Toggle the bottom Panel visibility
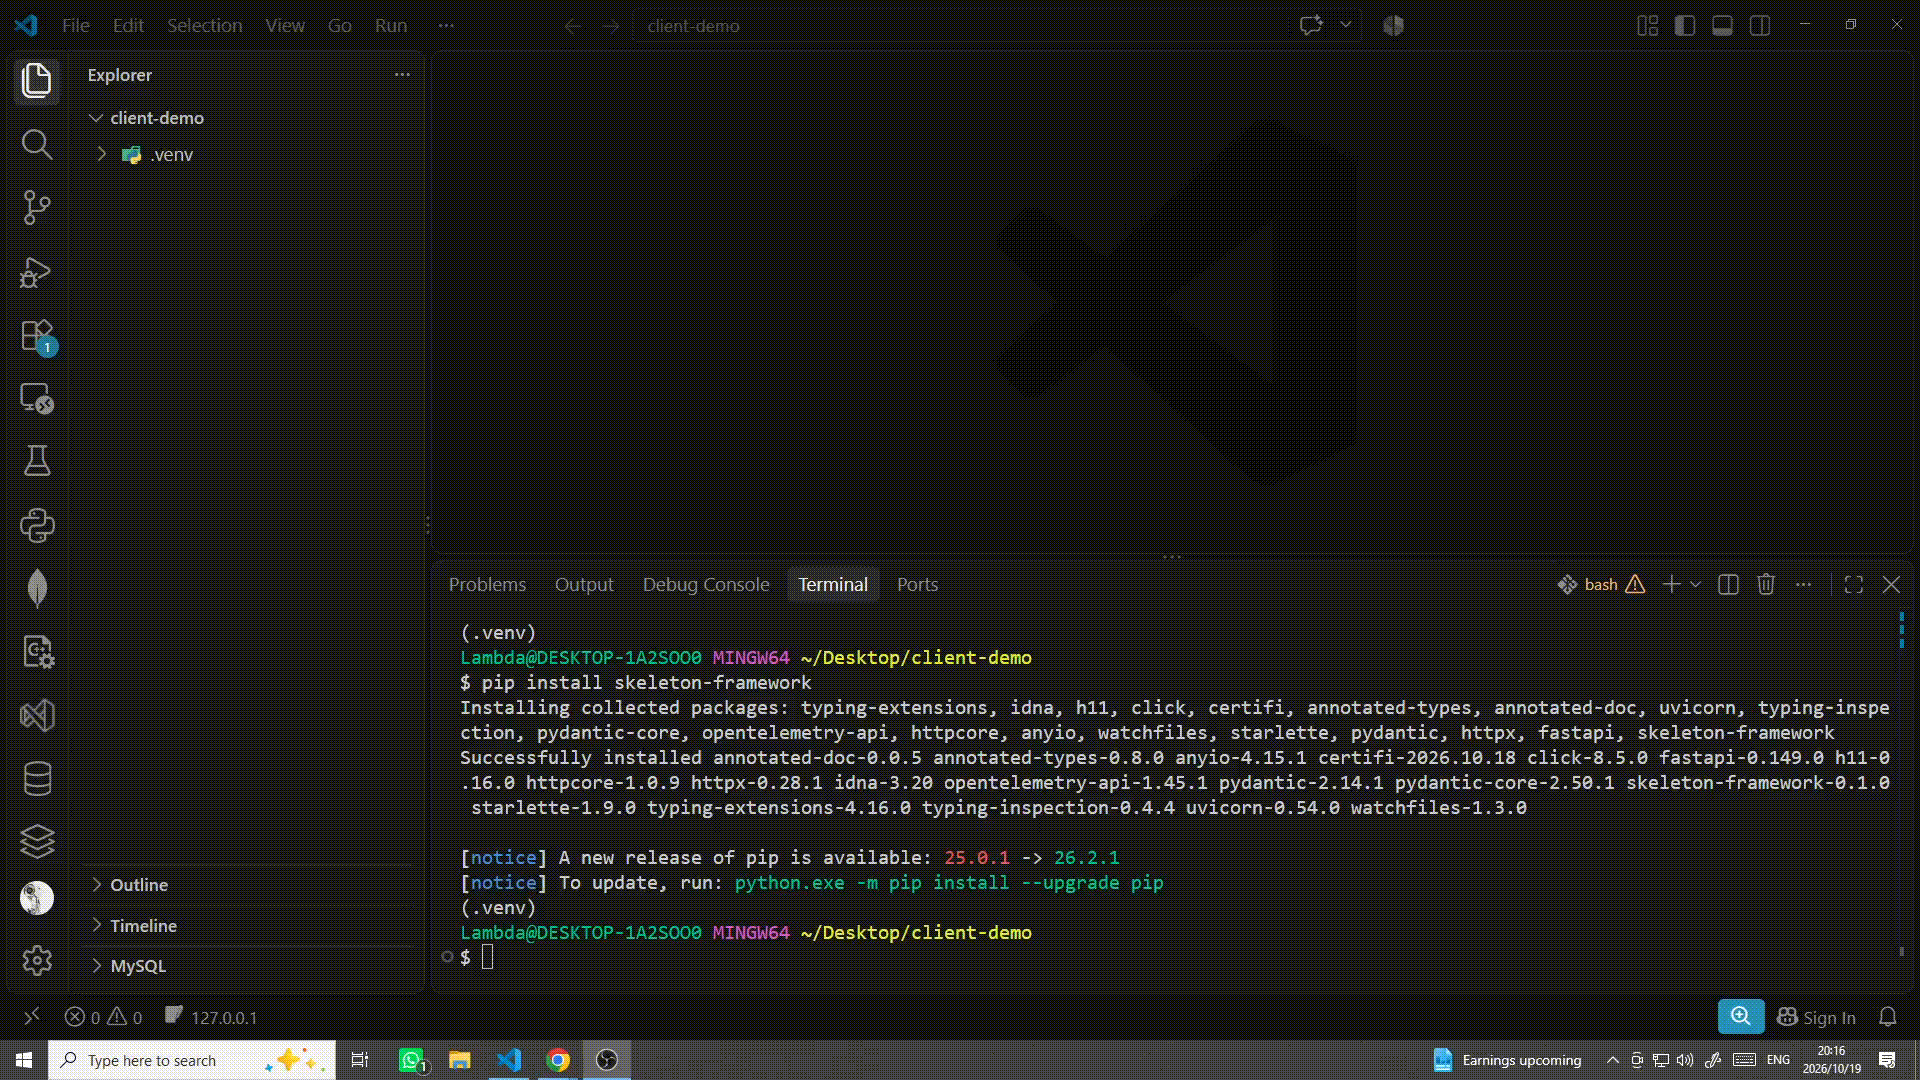The image size is (1920, 1080). coord(1722,26)
